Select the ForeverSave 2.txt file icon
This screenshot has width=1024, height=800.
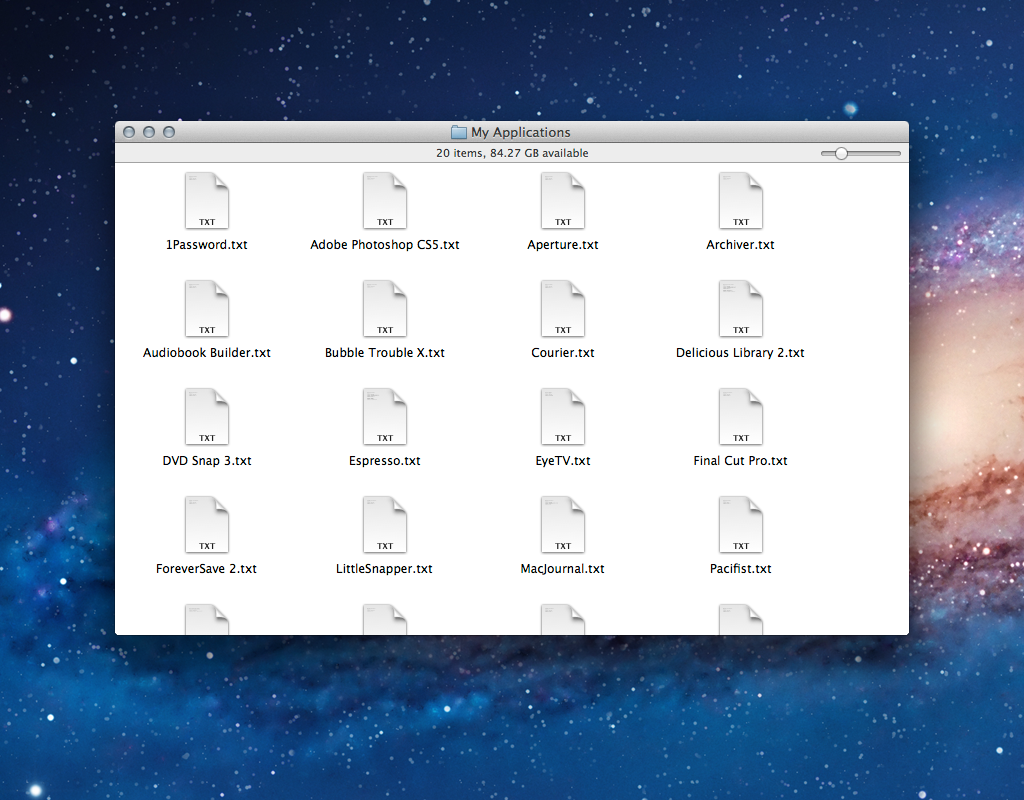[x=207, y=525]
